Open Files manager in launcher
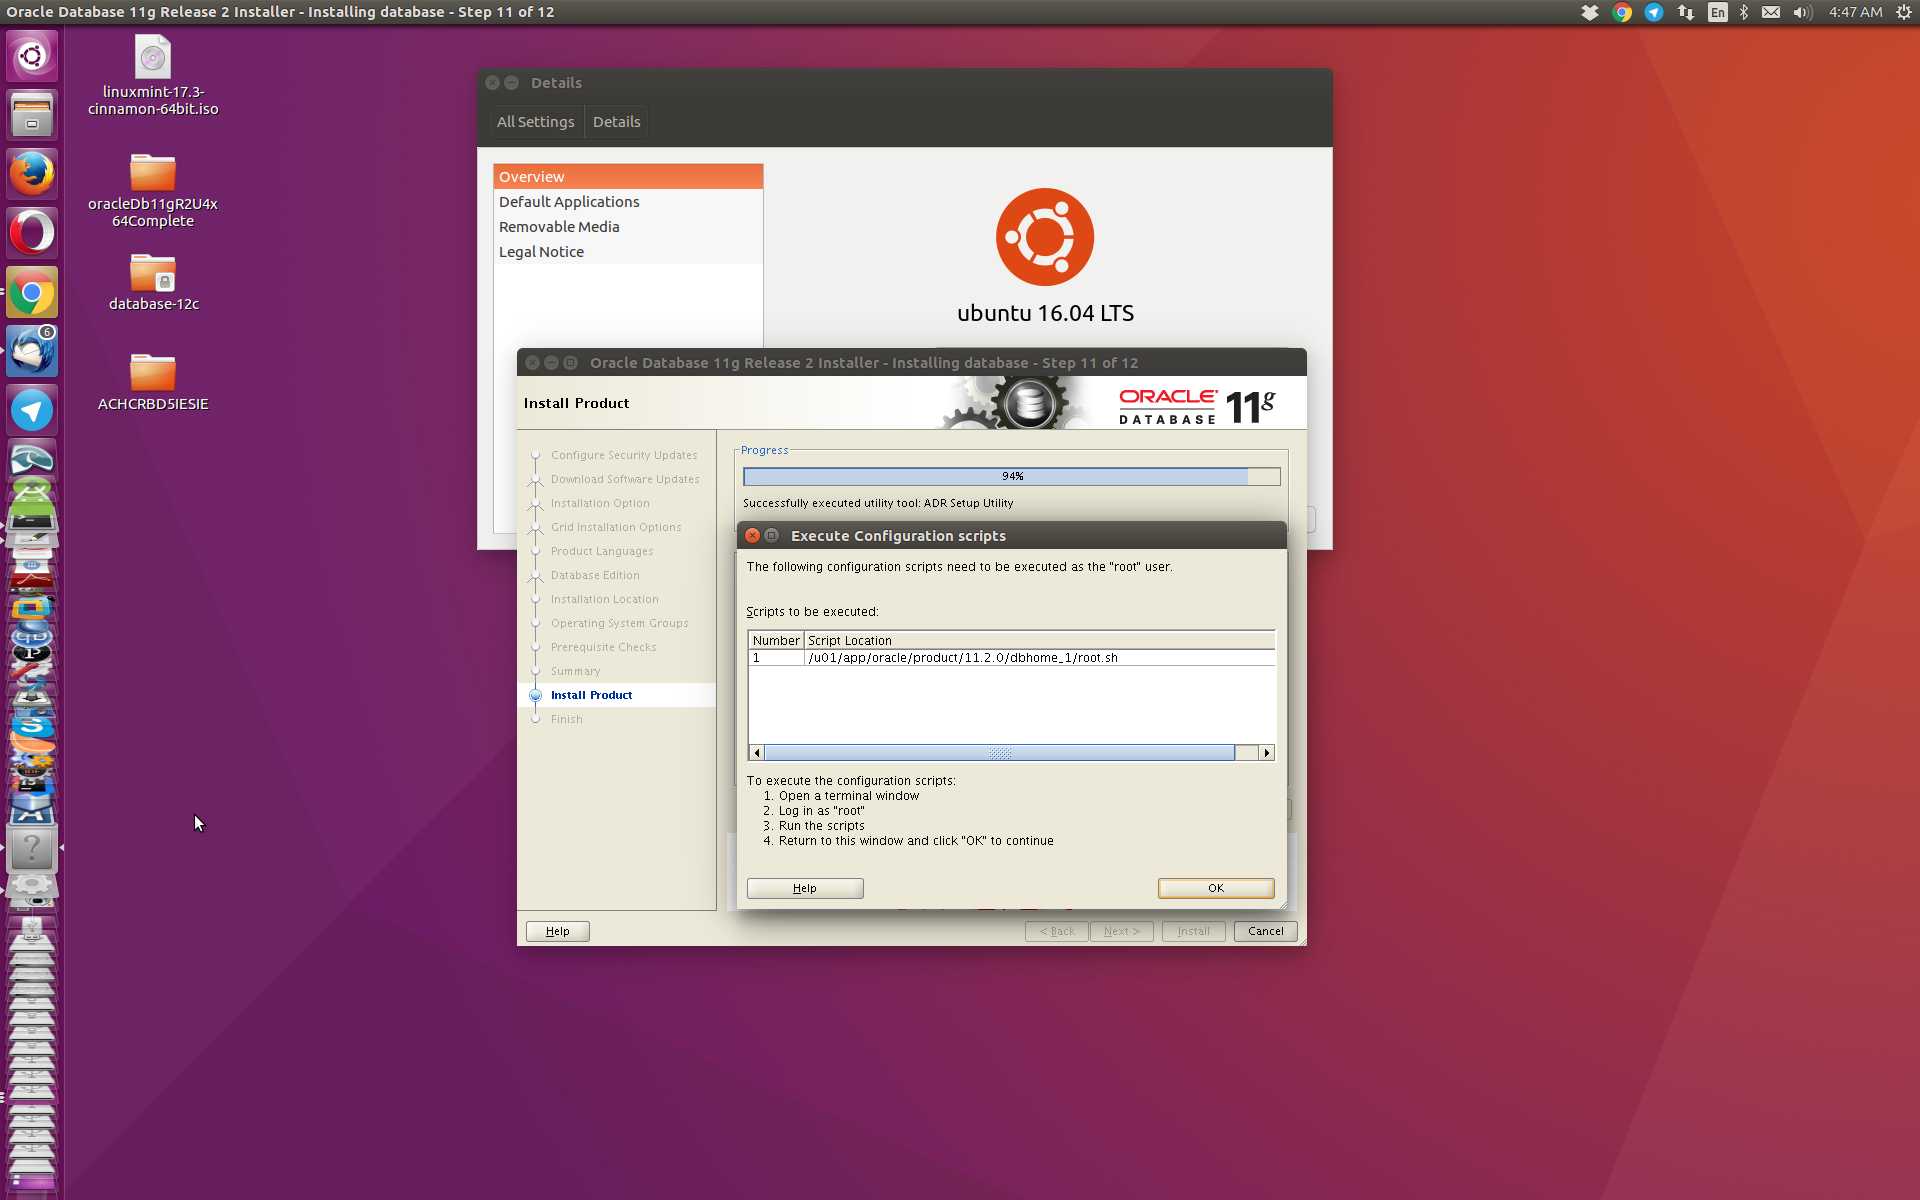The image size is (1920, 1200). point(32,115)
